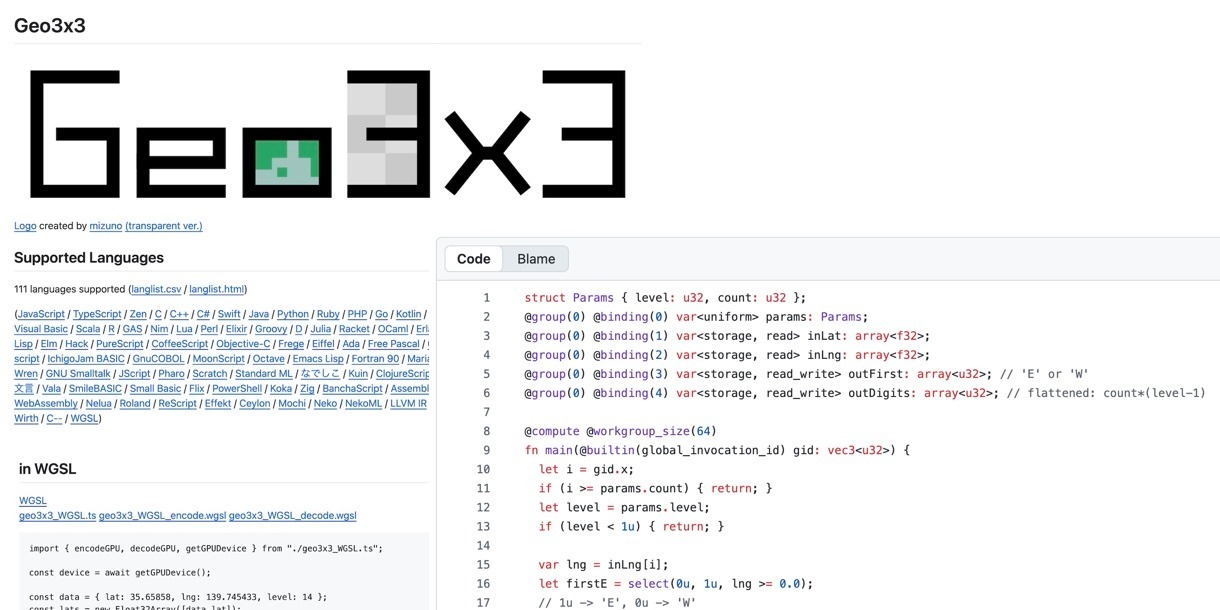The width and height of the screenshot is (1220, 610).
Task: Switch to the Blame tab
Action: pos(536,259)
